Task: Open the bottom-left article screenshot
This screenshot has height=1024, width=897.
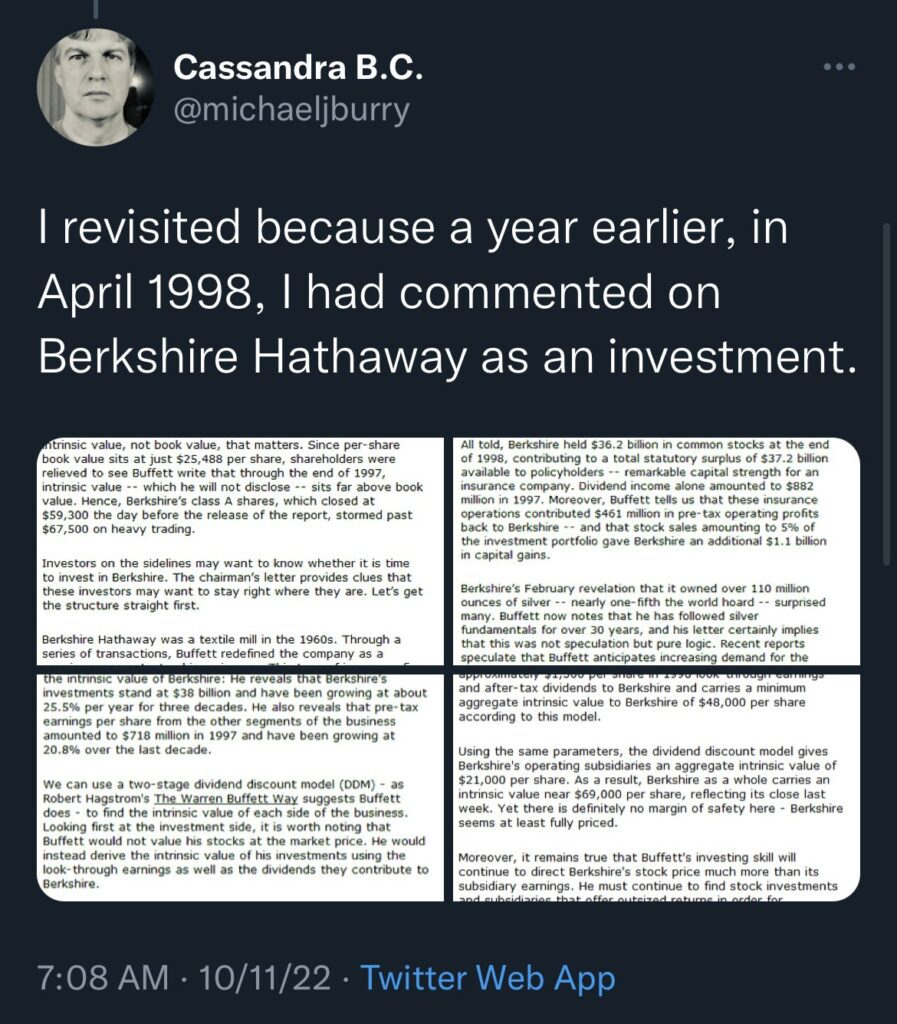Action: click(239, 787)
